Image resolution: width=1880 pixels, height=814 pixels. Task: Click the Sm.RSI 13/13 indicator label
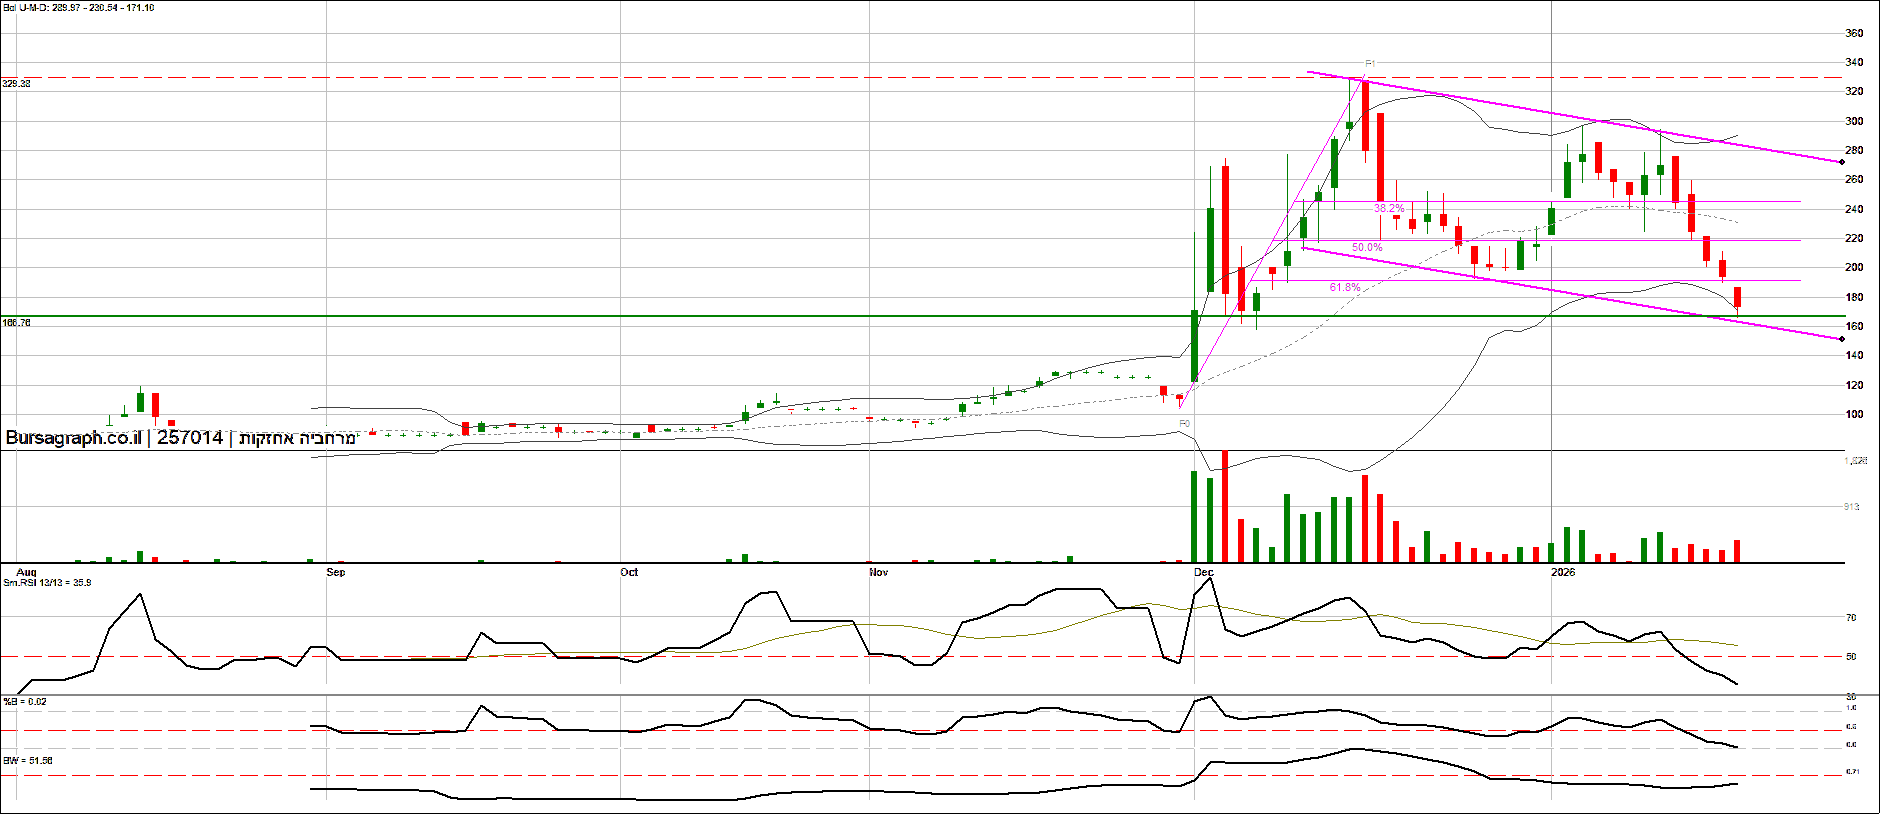click(x=47, y=582)
